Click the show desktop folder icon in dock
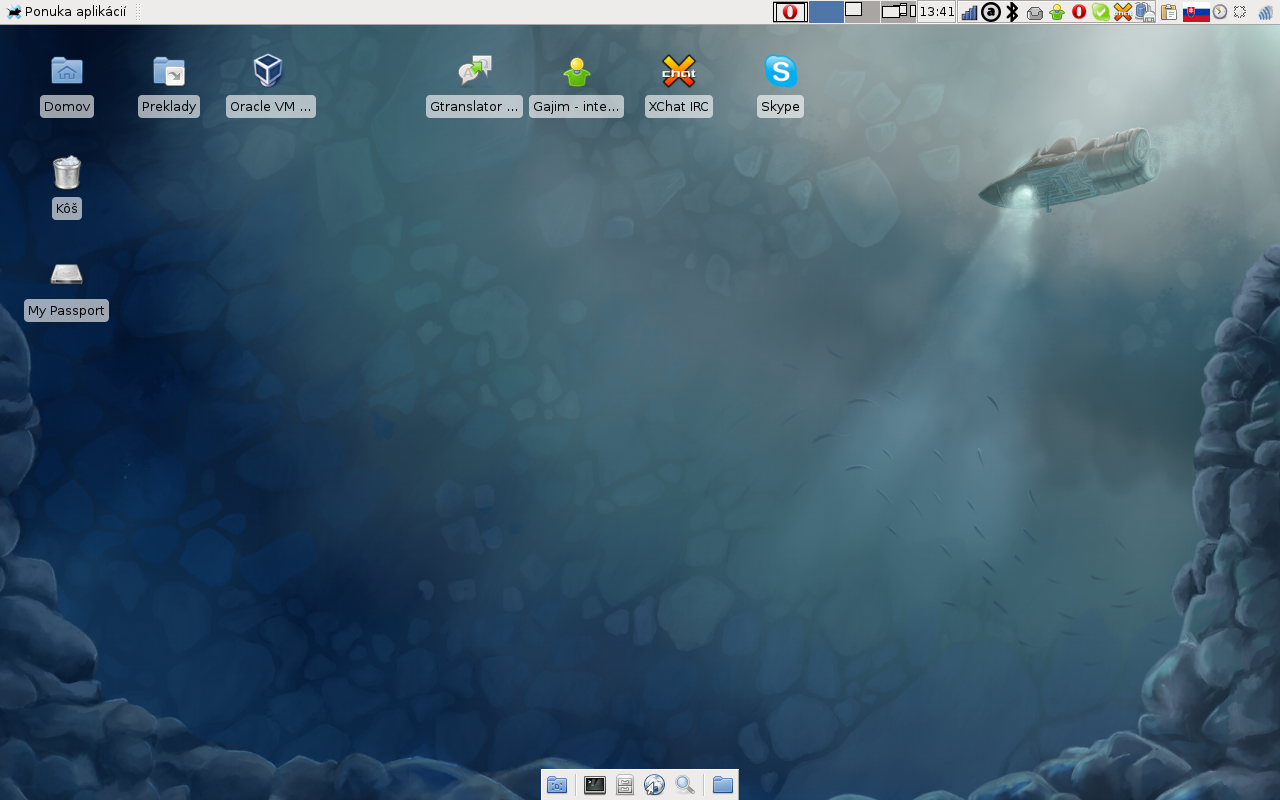Screen dimensions: 1280x800 (x=557, y=785)
